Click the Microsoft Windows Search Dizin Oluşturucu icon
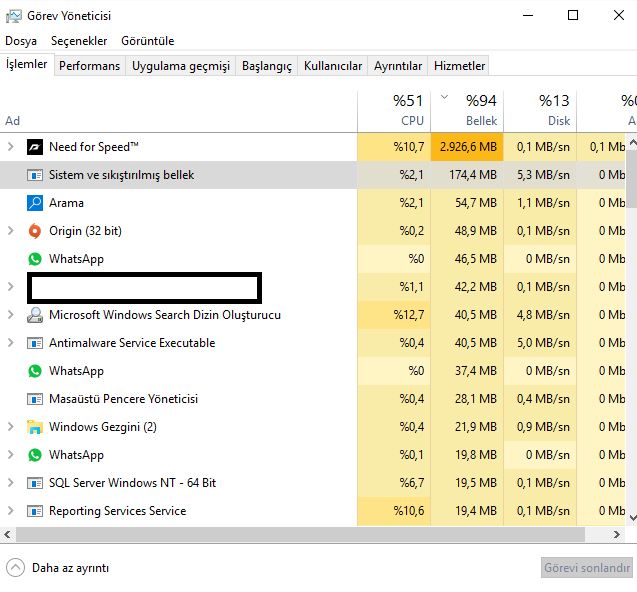 pyautogui.click(x=35, y=315)
